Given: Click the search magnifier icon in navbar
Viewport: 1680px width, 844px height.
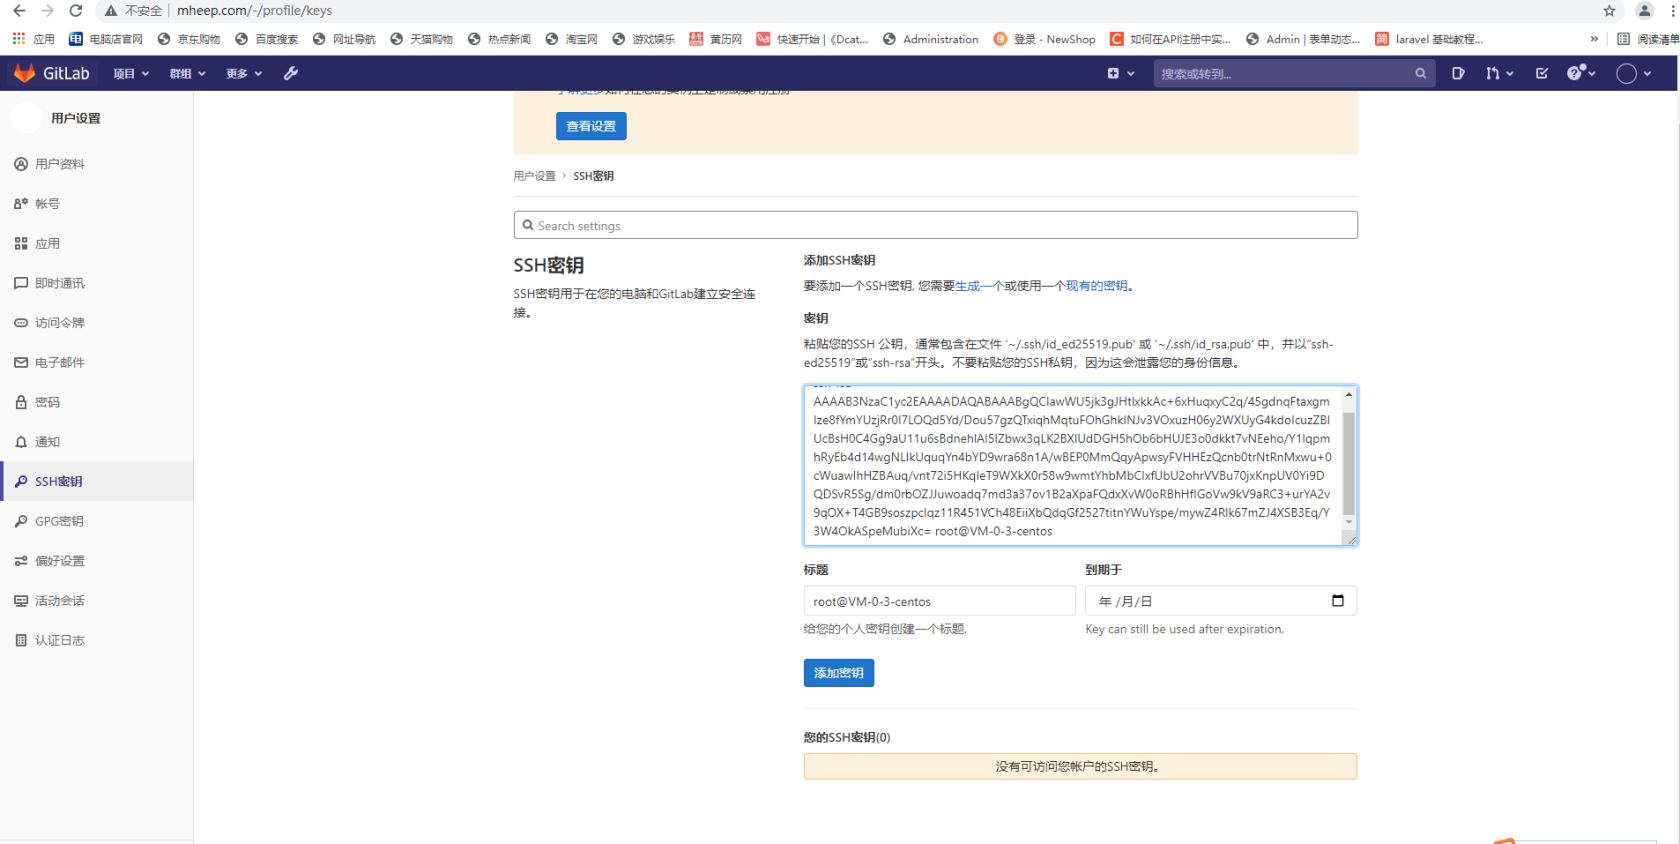Looking at the screenshot, I should point(1420,73).
